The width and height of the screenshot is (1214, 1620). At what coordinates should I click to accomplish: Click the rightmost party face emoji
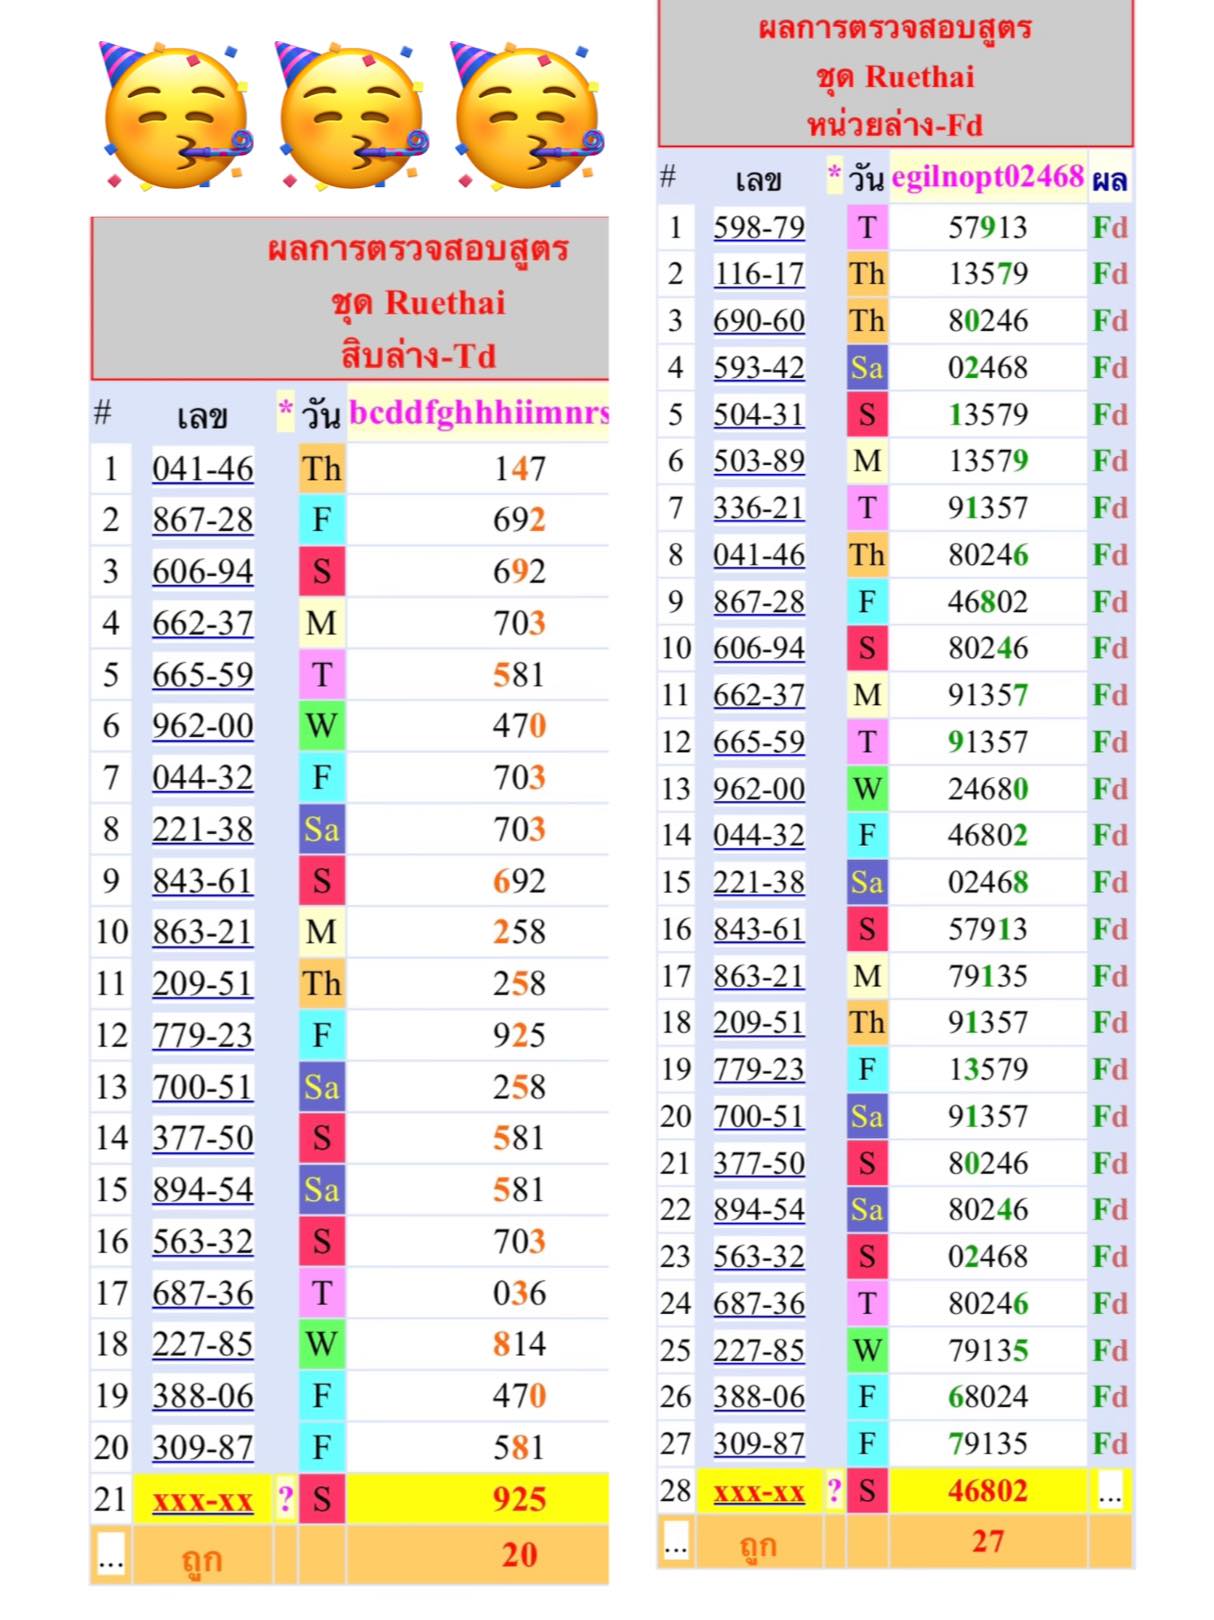tap(527, 117)
